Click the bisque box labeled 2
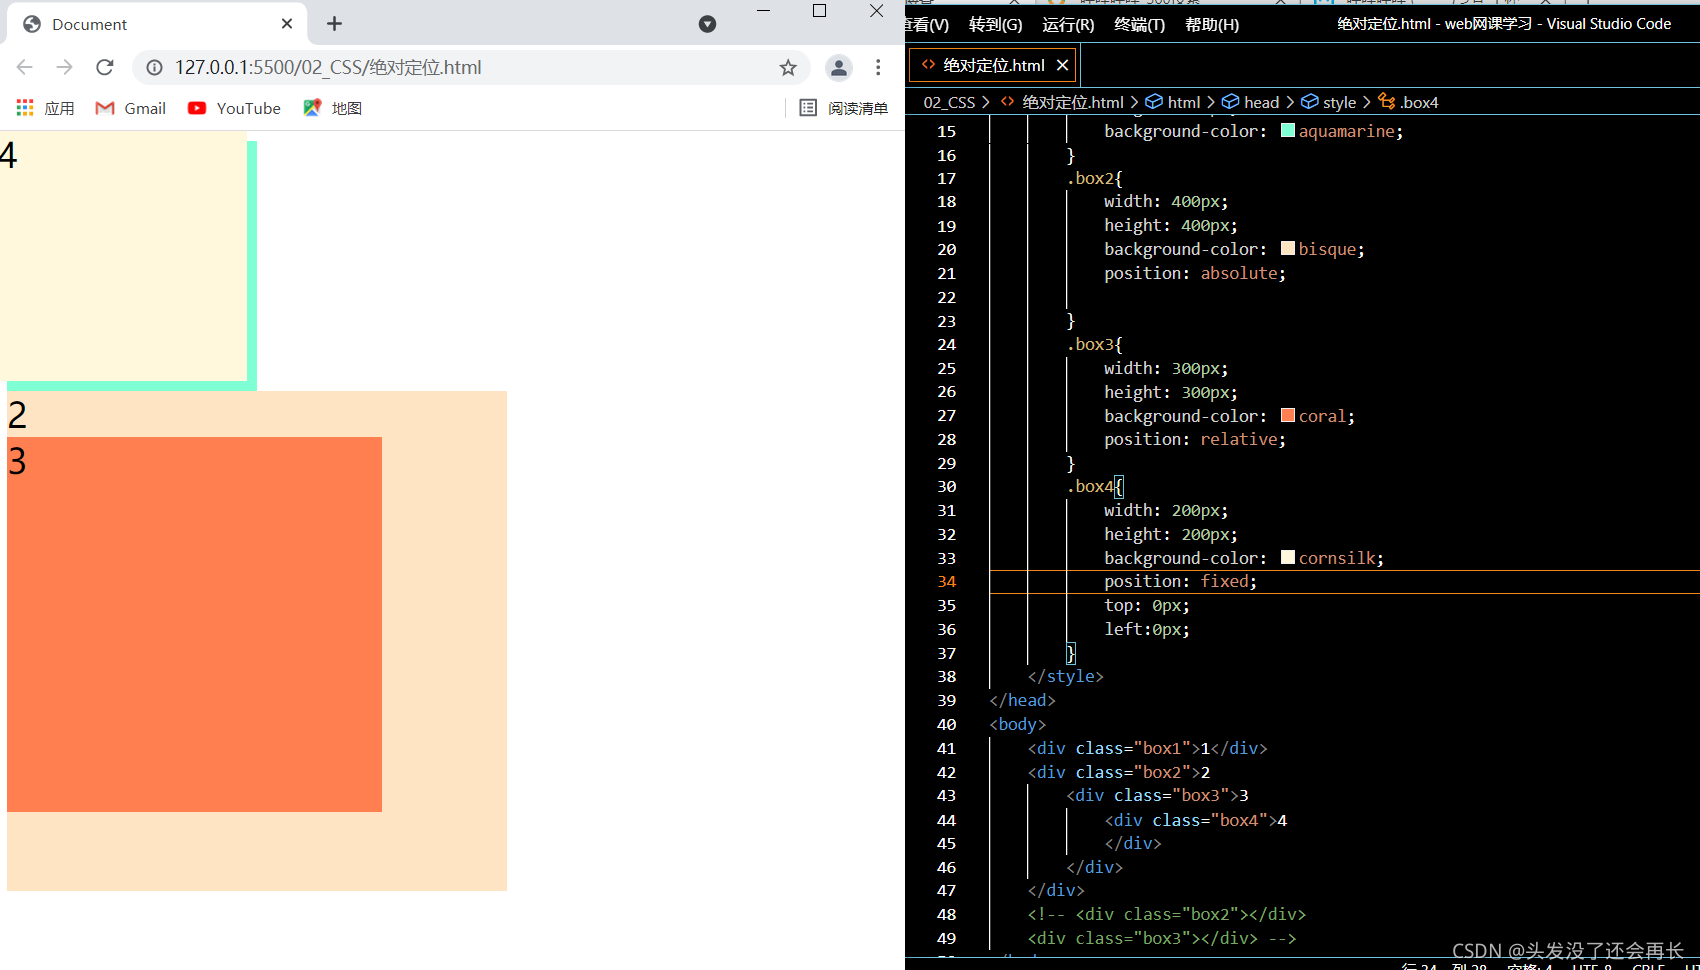This screenshot has width=1700, height=970. click(444, 640)
